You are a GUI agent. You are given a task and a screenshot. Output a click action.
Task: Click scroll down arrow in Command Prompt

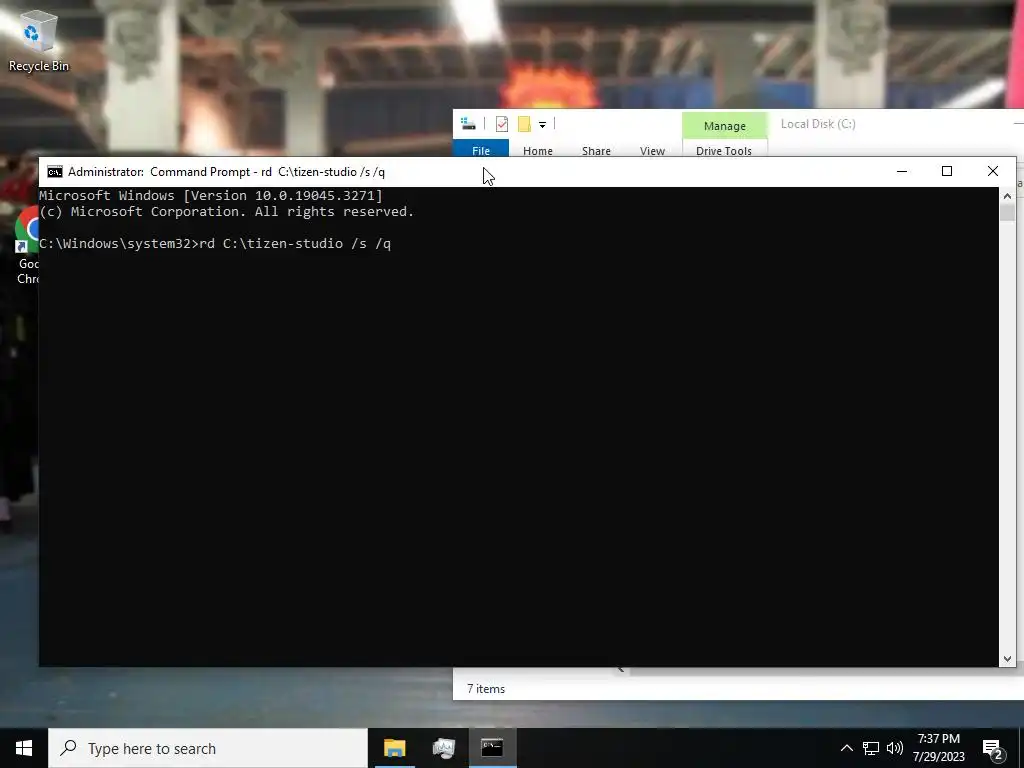pos(1007,659)
